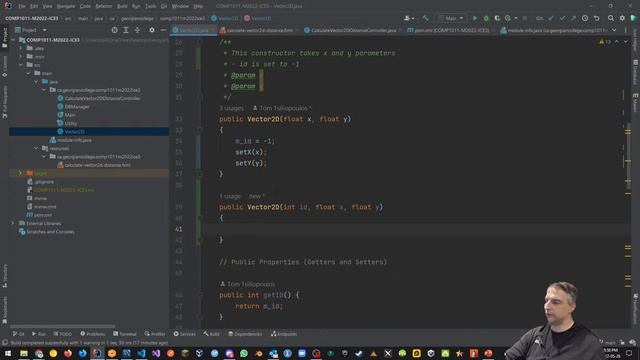Switch to pom.xml editor tab
The image size is (640, 360).
point(450,30)
